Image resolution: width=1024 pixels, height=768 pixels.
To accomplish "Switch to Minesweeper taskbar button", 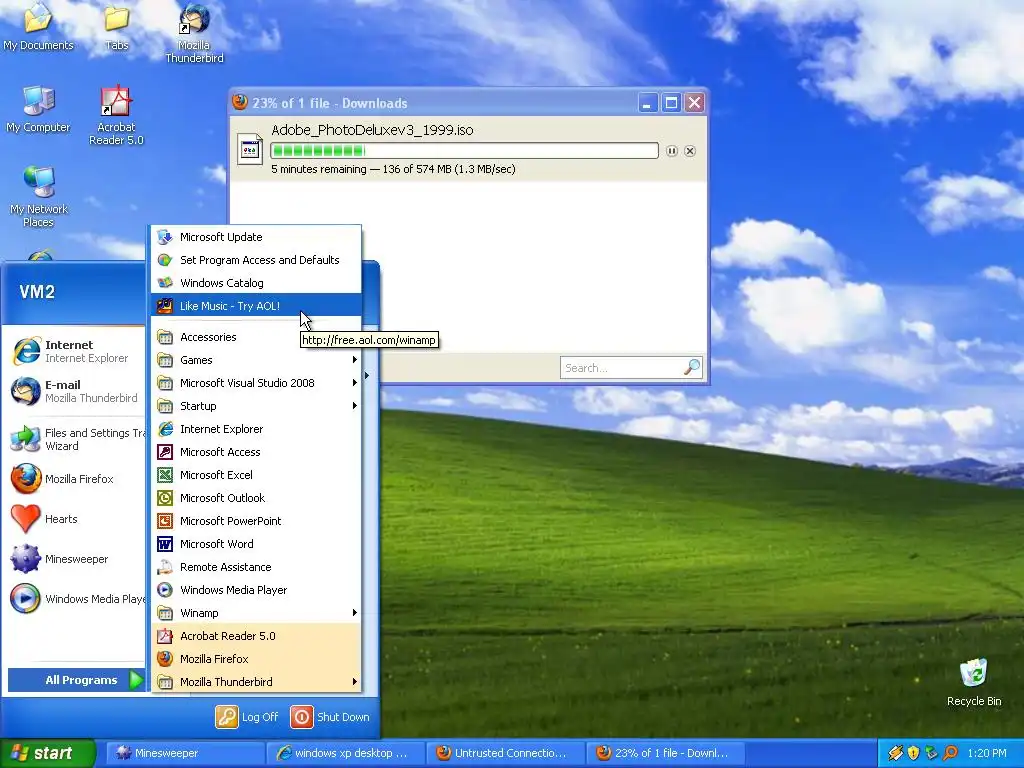I will tap(185, 754).
